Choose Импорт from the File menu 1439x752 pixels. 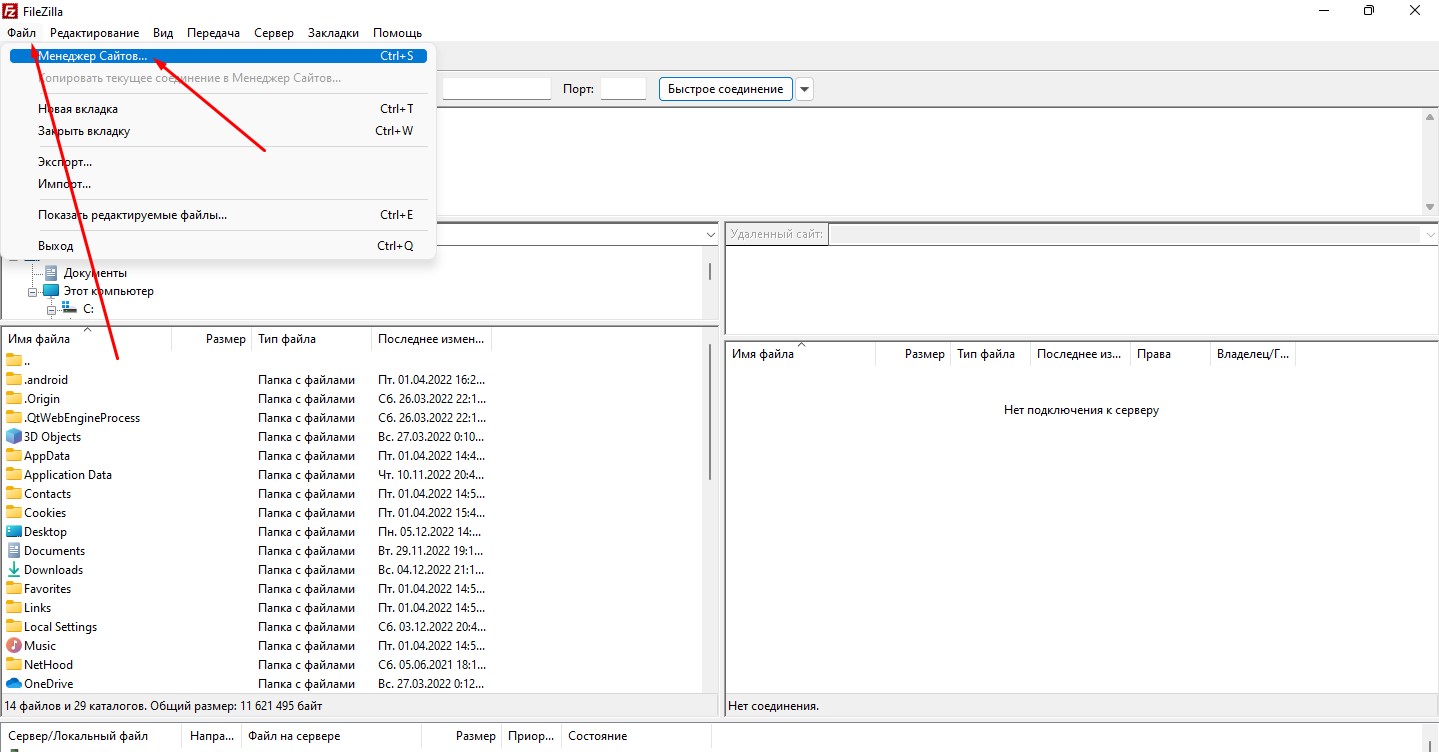[218, 184]
